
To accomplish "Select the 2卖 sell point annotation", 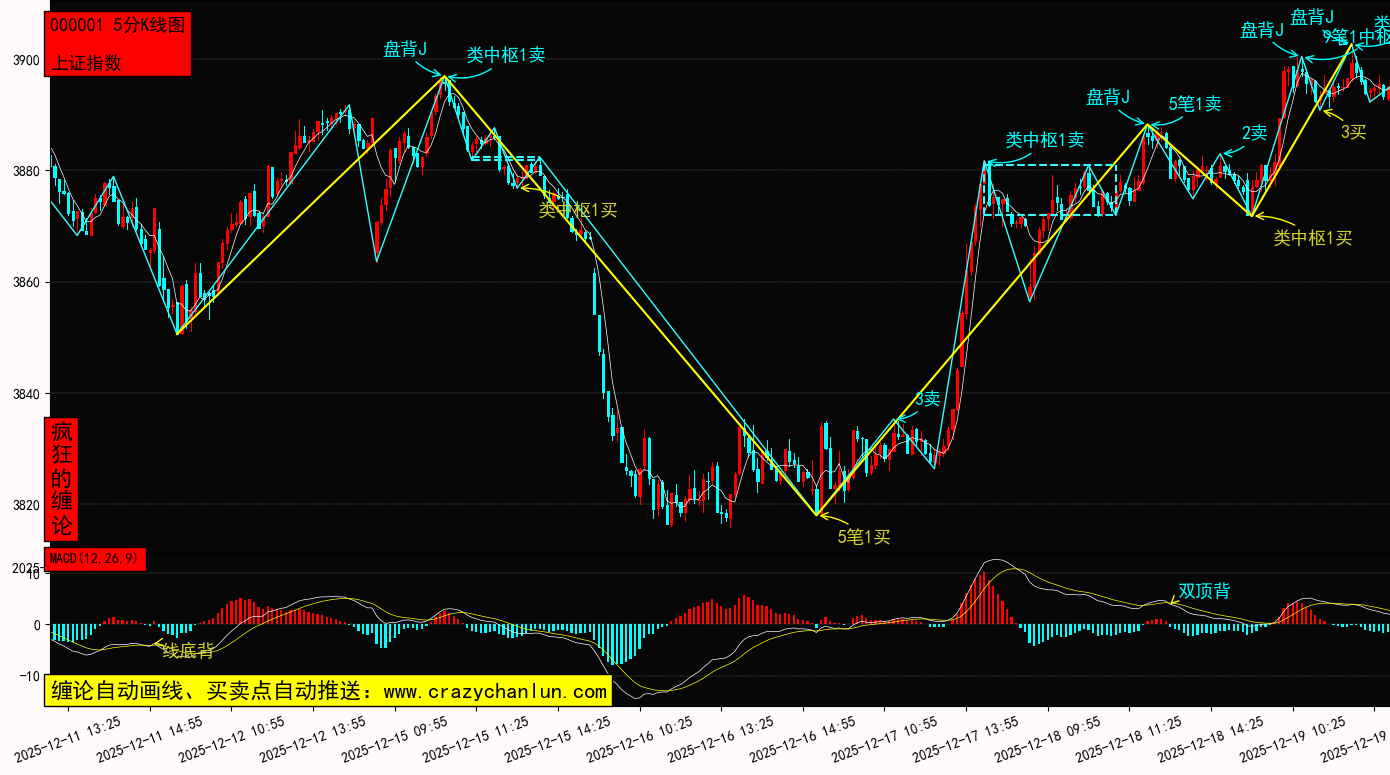I will pos(1254,132).
